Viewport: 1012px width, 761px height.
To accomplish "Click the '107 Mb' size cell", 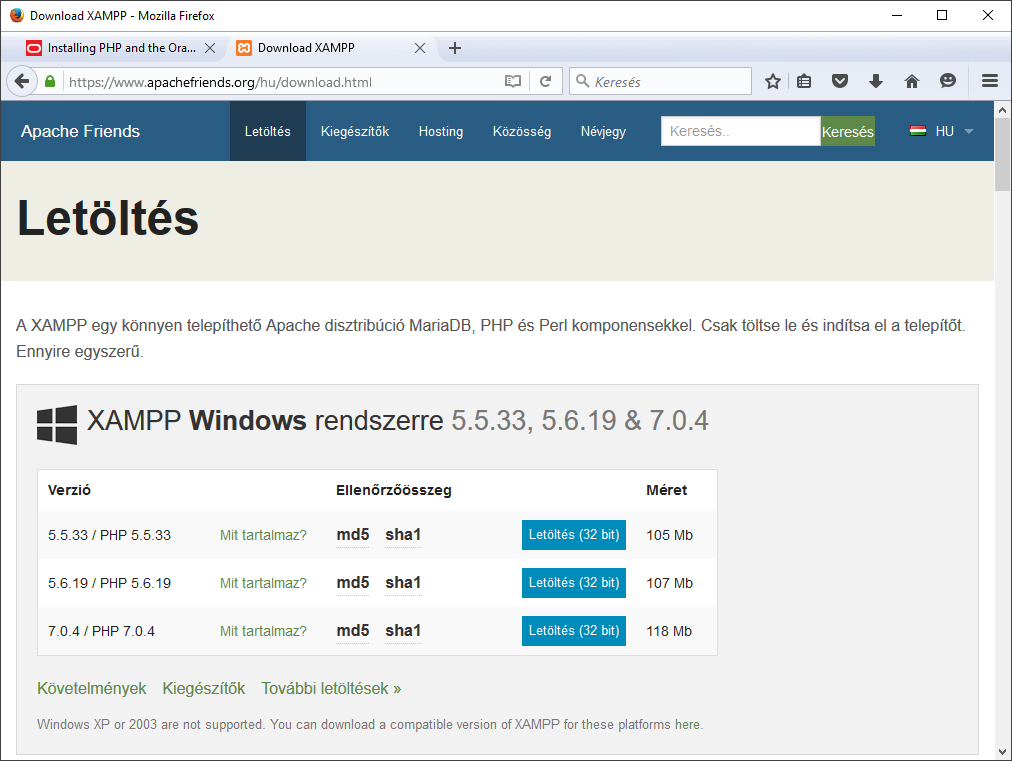I will coord(669,583).
